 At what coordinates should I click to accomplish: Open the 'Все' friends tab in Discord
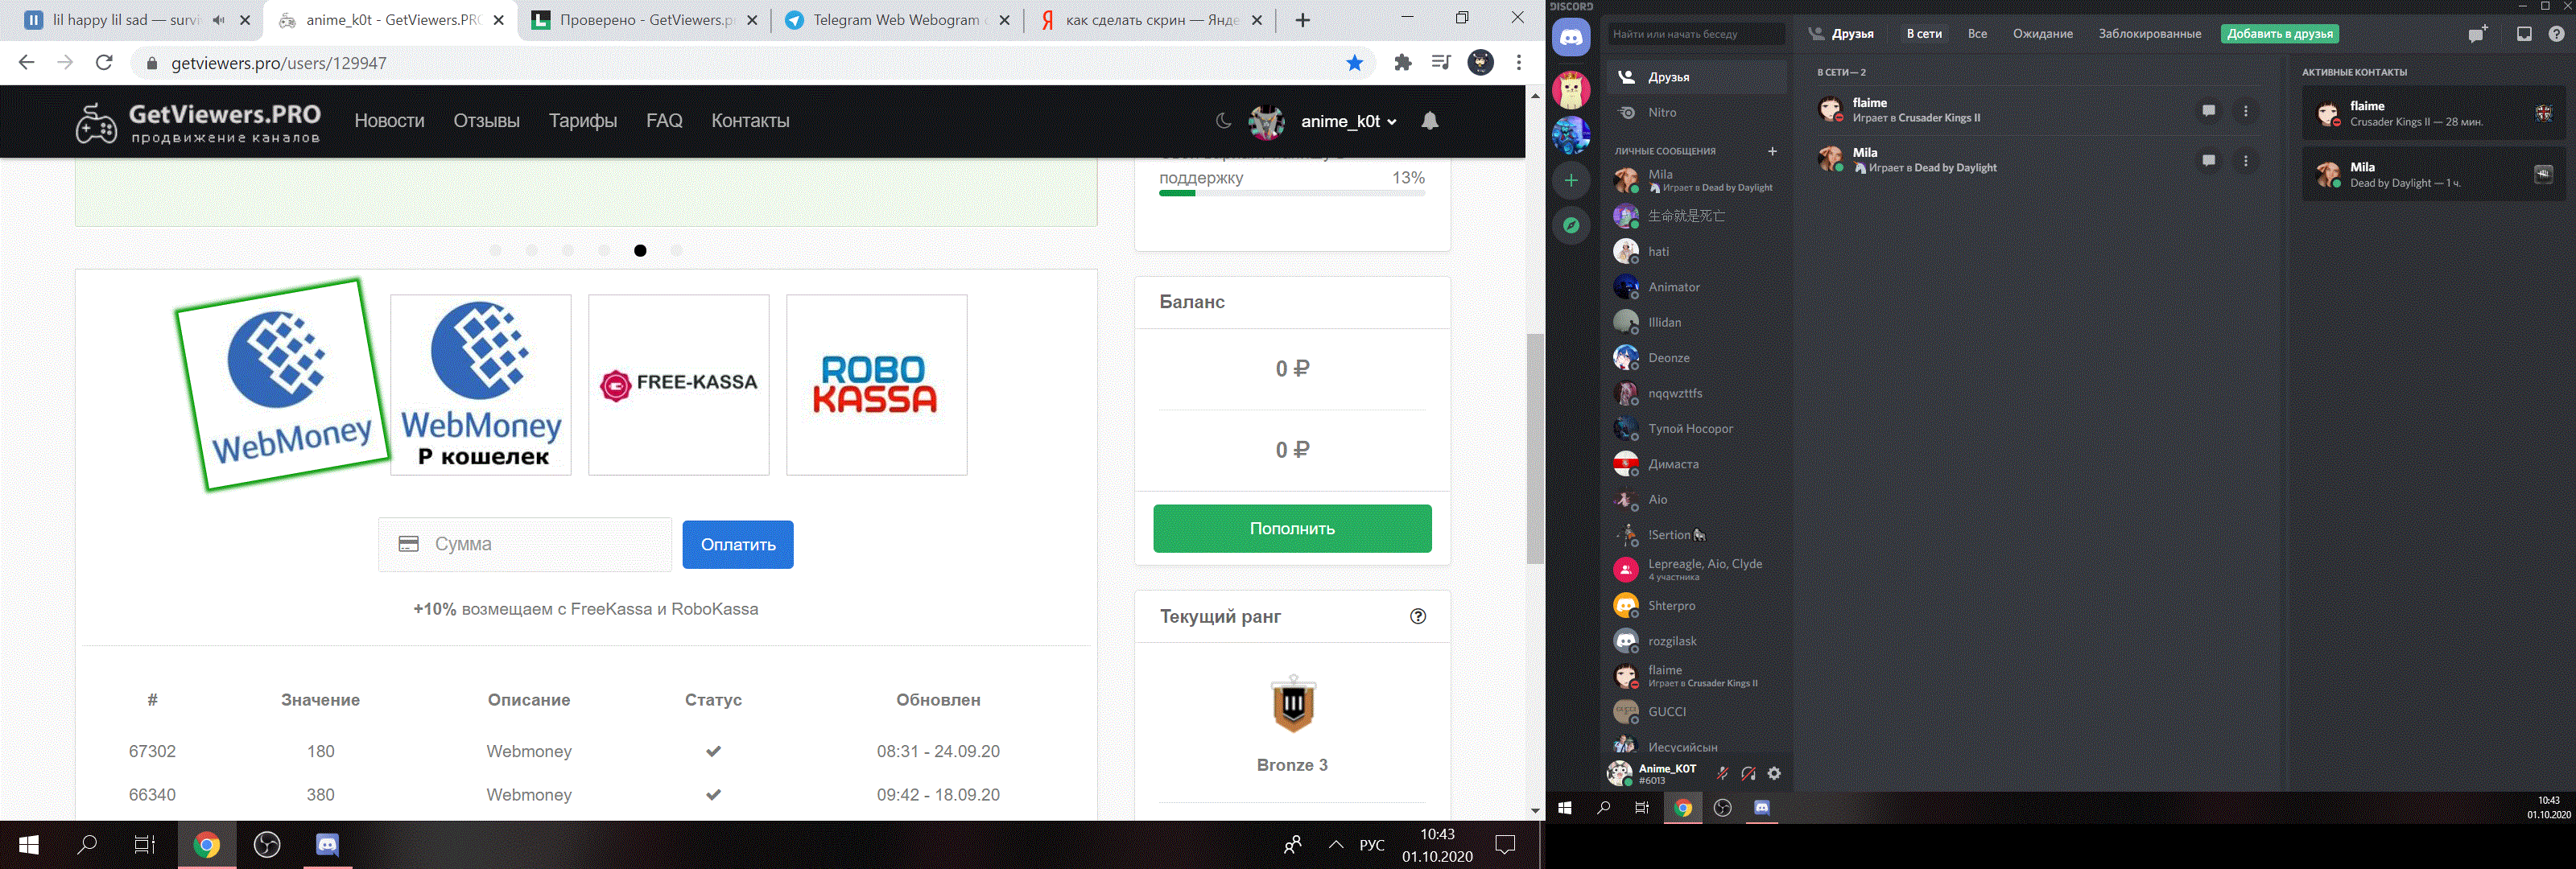click(1977, 34)
